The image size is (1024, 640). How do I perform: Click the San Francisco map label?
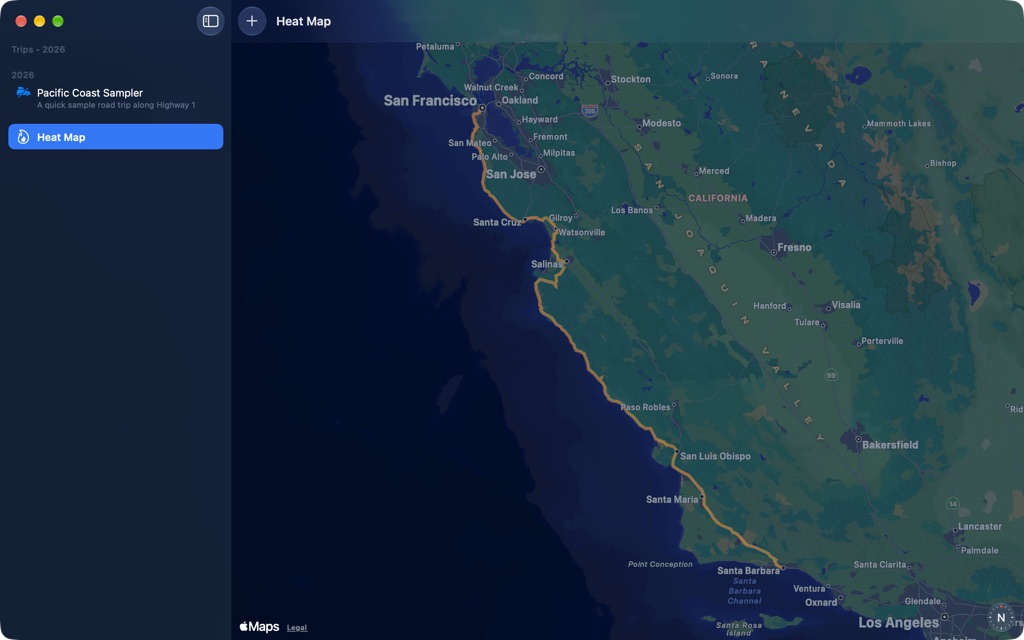click(430, 101)
